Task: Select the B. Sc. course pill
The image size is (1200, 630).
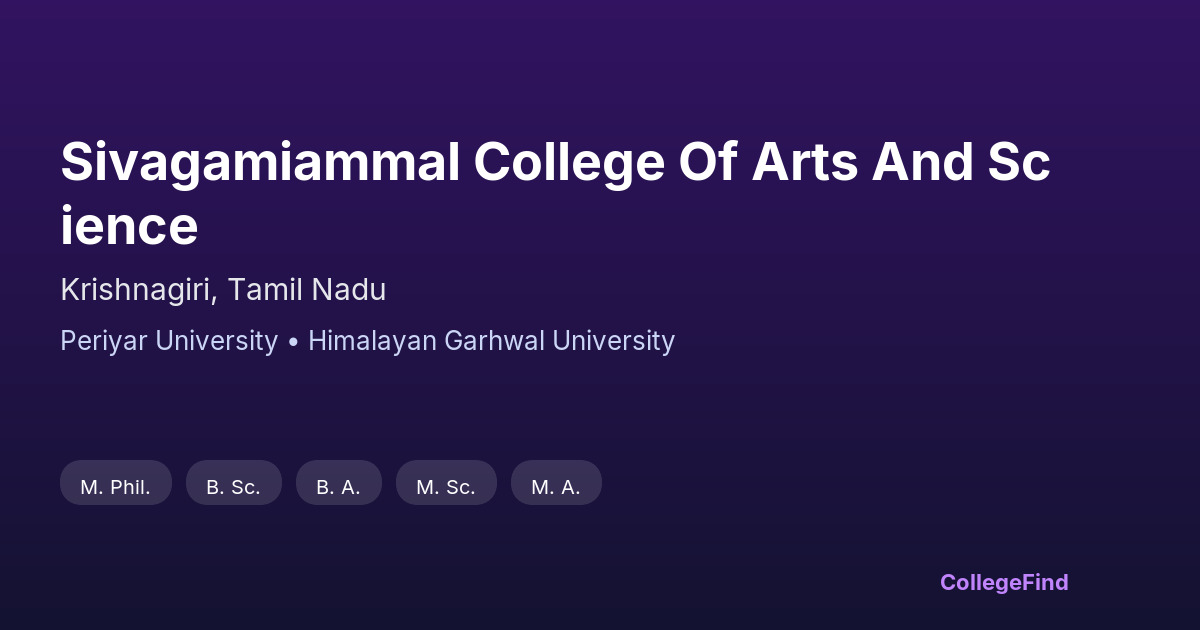Action: [233, 487]
